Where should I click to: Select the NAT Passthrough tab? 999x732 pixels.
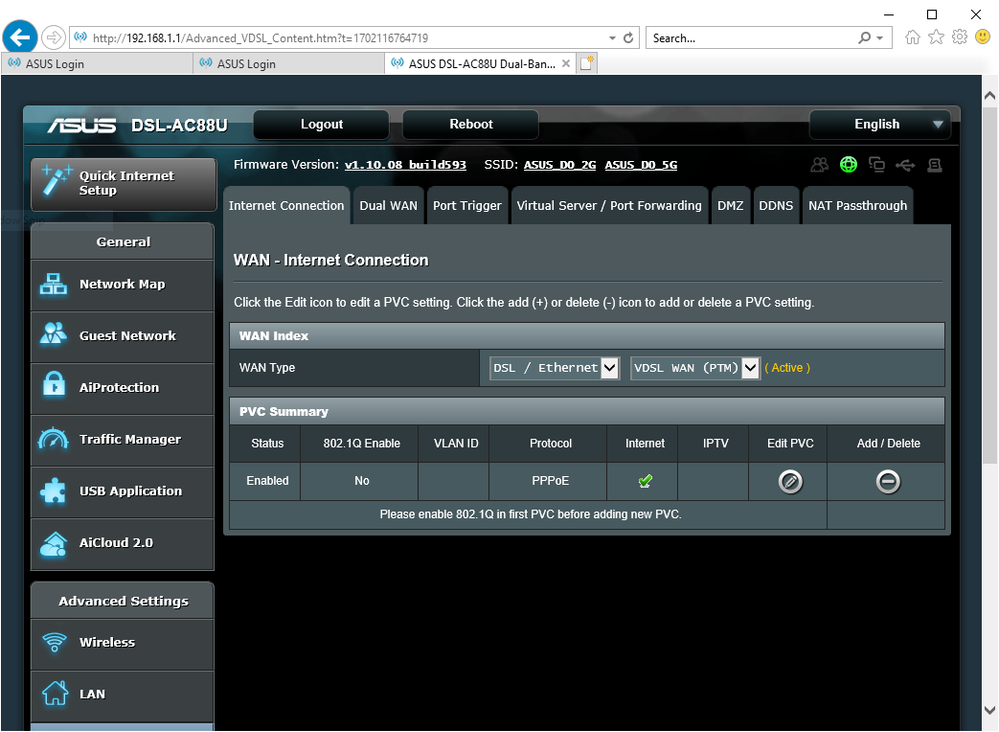(857, 206)
